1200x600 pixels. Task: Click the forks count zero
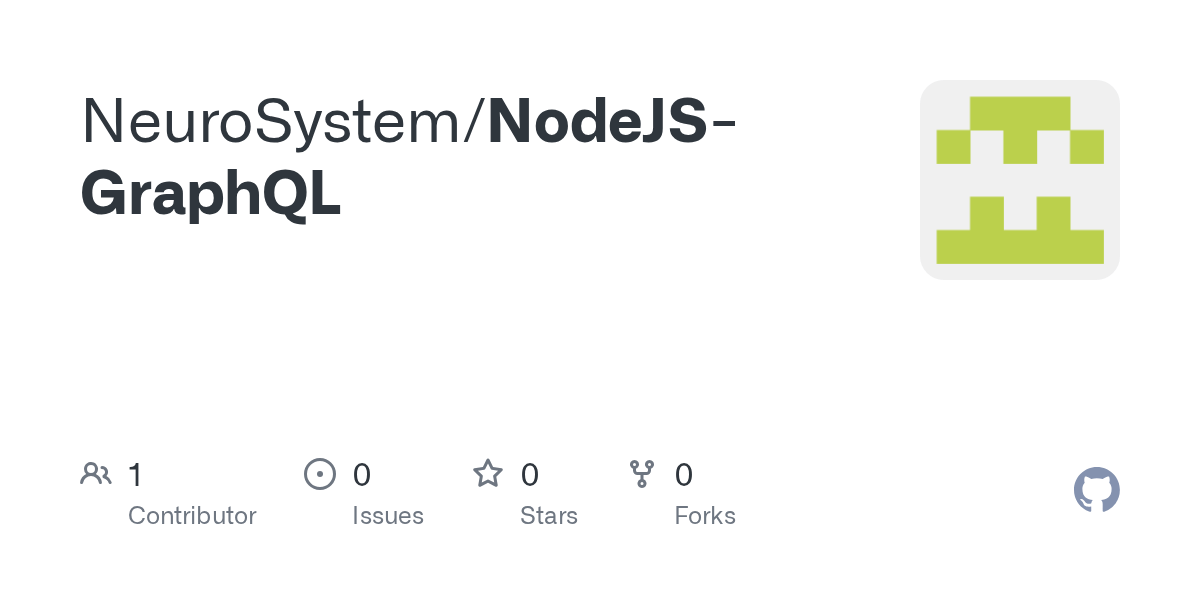[684, 475]
